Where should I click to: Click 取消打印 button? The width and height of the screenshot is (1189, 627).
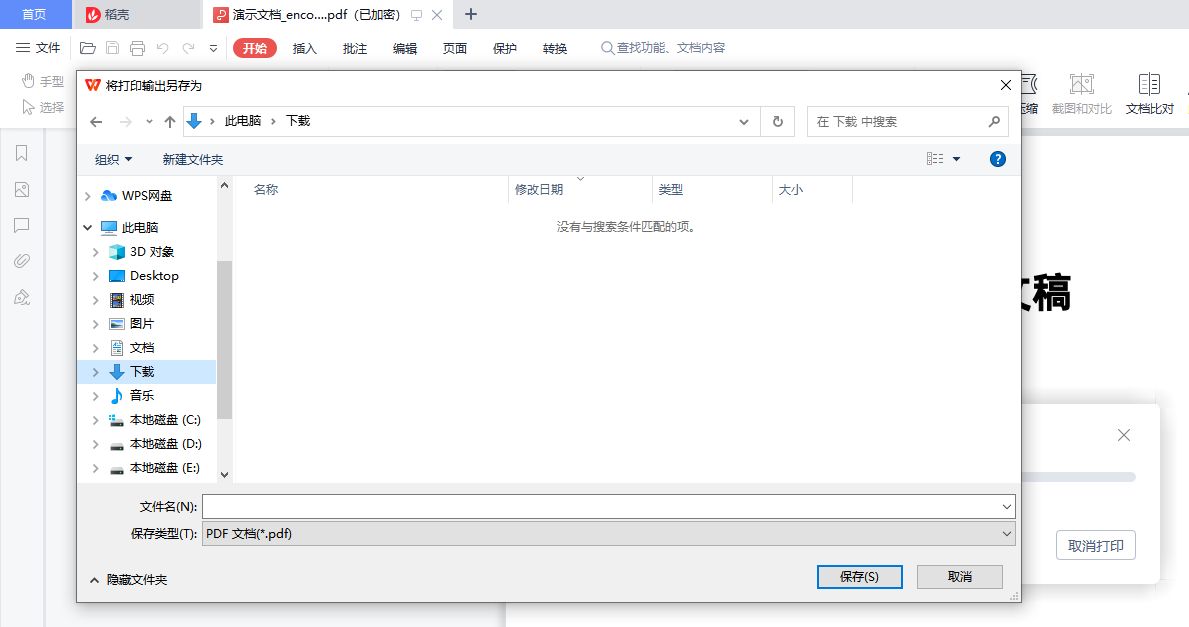pyautogui.click(x=1095, y=545)
